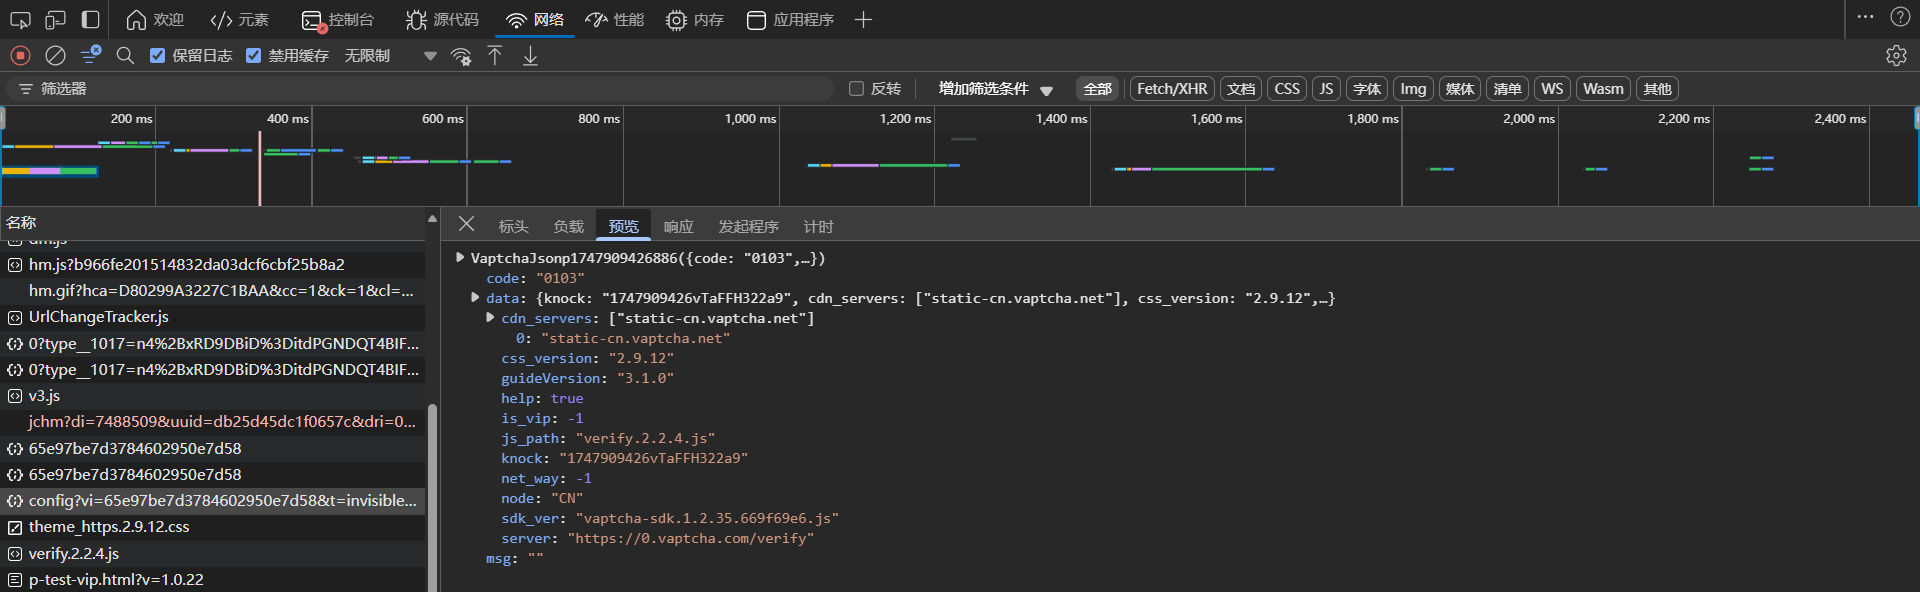The width and height of the screenshot is (1920, 592).
Task: Uncheck the 保留日志 checkbox
Action: point(158,56)
